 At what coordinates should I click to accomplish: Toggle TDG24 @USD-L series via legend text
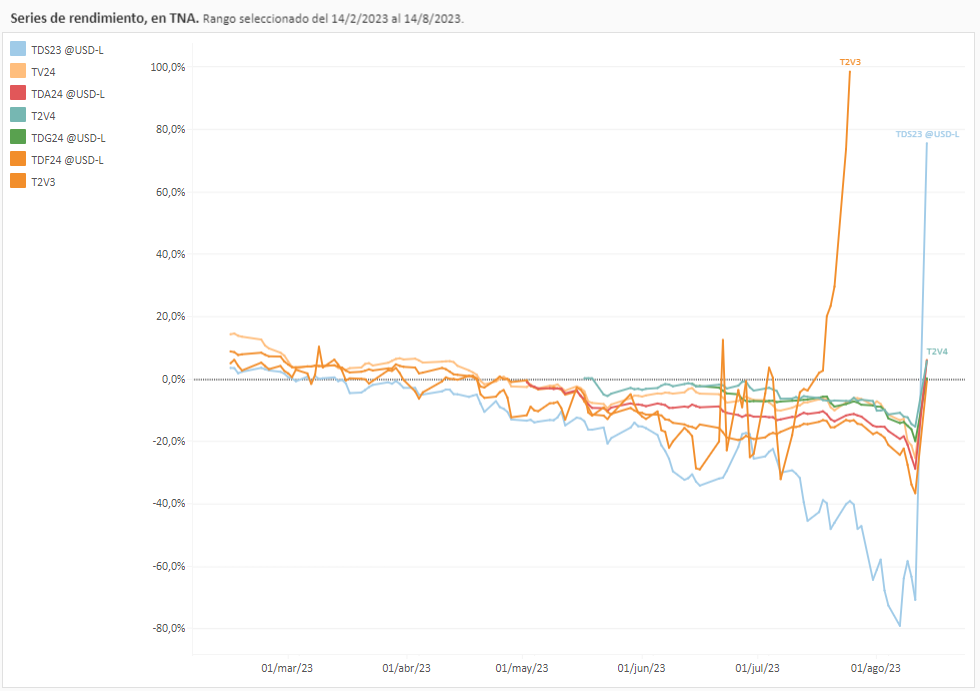pos(68,138)
